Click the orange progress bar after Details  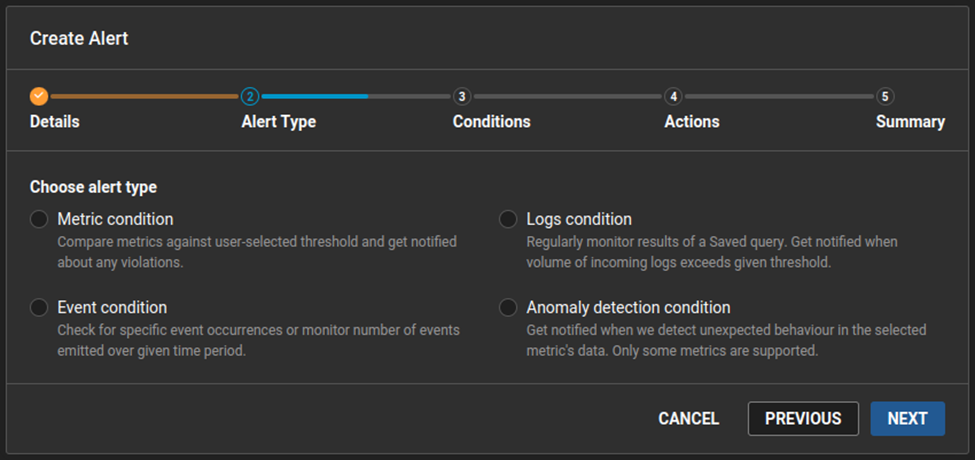[x=144, y=96]
